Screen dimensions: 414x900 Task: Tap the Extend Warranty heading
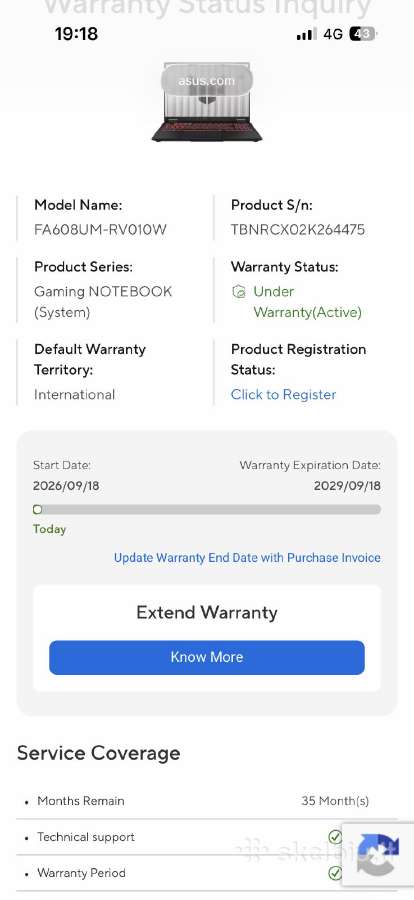coord(207,612)
